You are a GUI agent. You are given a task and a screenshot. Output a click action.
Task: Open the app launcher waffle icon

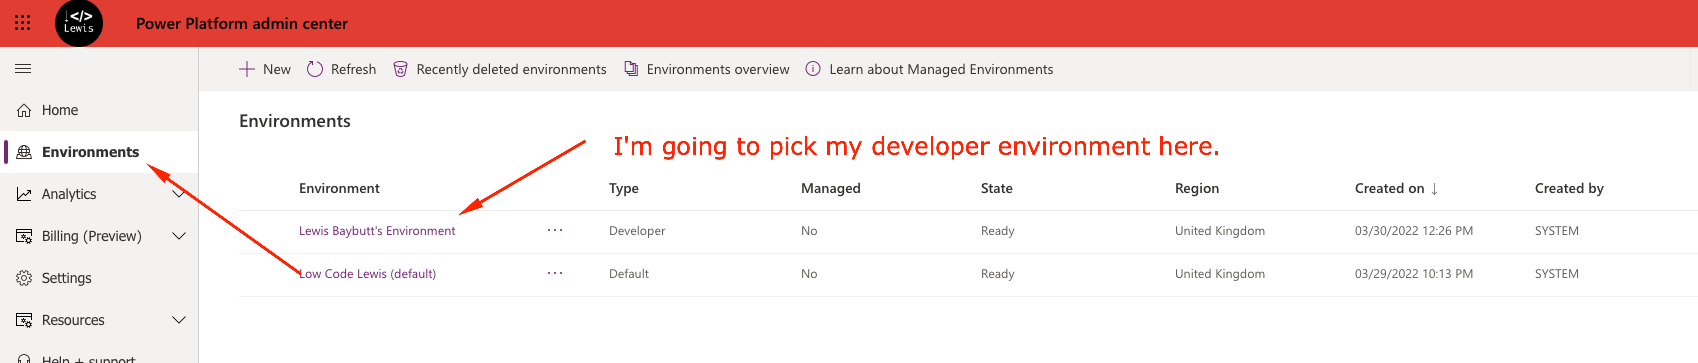[22, 23]
